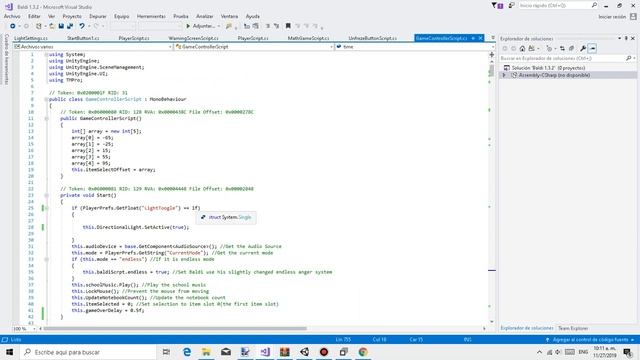The height and width of the screenshot is (360, 640).
Task: Expand the Assembly-CSharp project node
Action: [x=504, y=75]
